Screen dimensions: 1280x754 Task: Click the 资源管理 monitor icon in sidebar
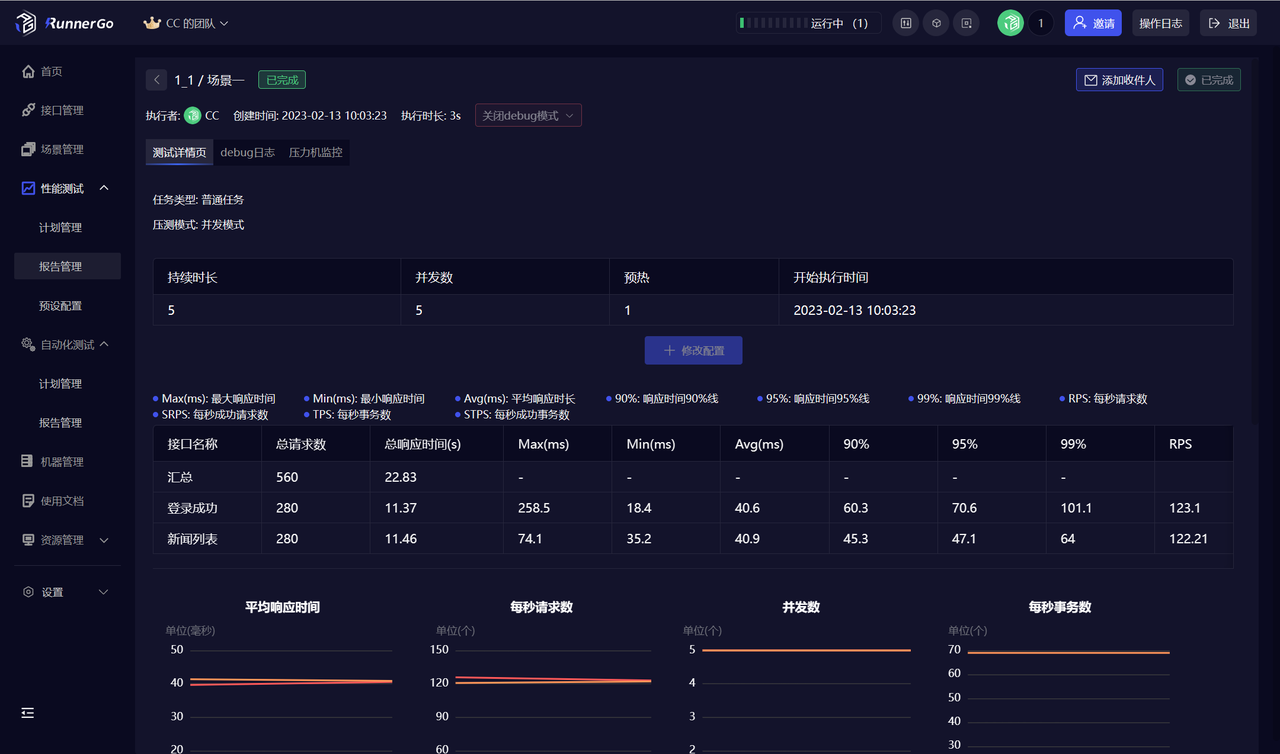(x=28, y=540)
